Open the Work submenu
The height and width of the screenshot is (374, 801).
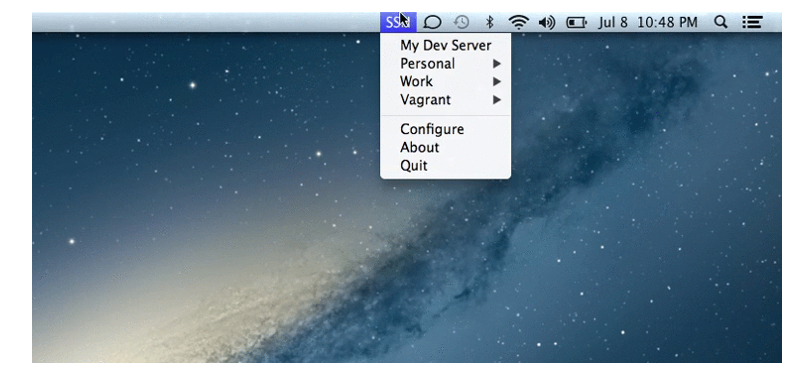pos(445,82)
